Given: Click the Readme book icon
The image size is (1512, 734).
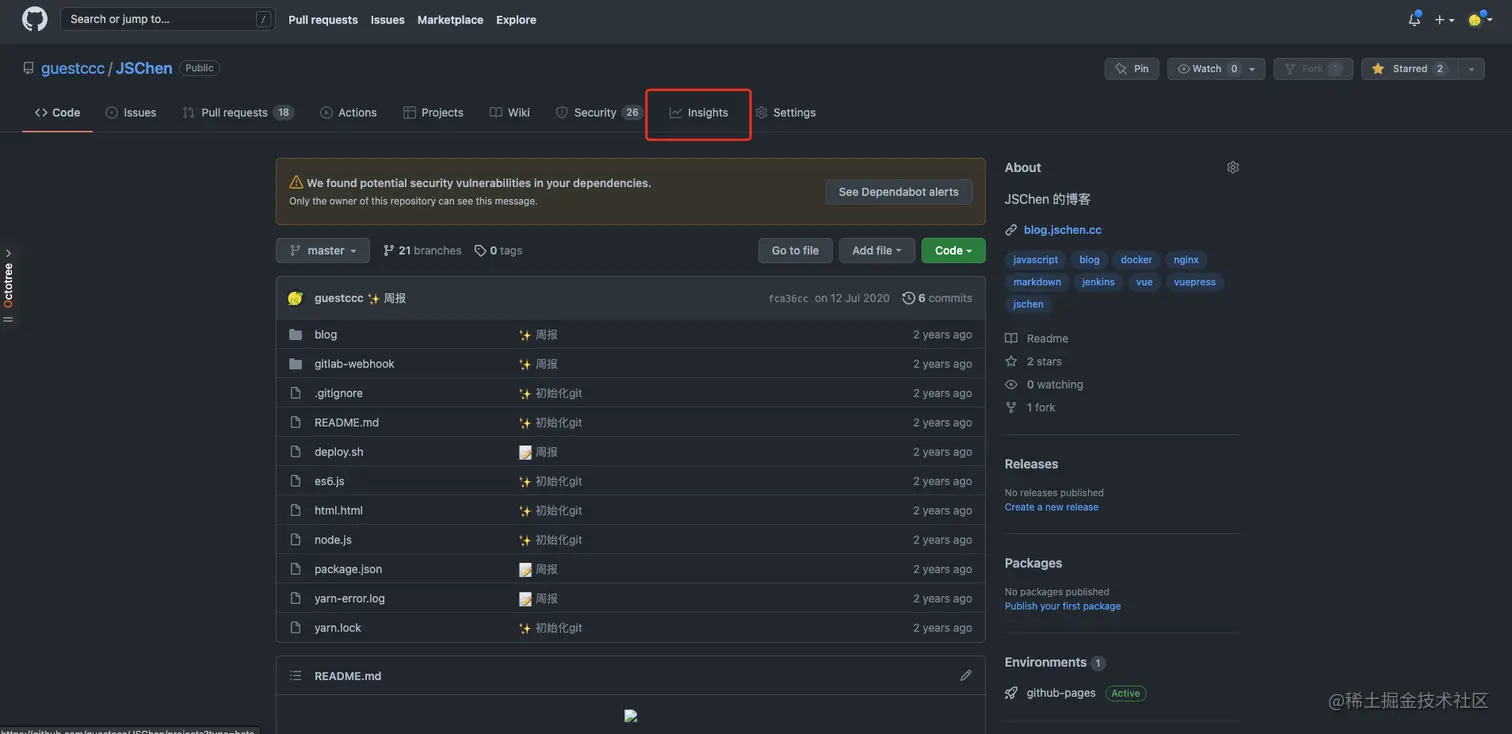Looking at the screenshot, I should [1011, 338].
